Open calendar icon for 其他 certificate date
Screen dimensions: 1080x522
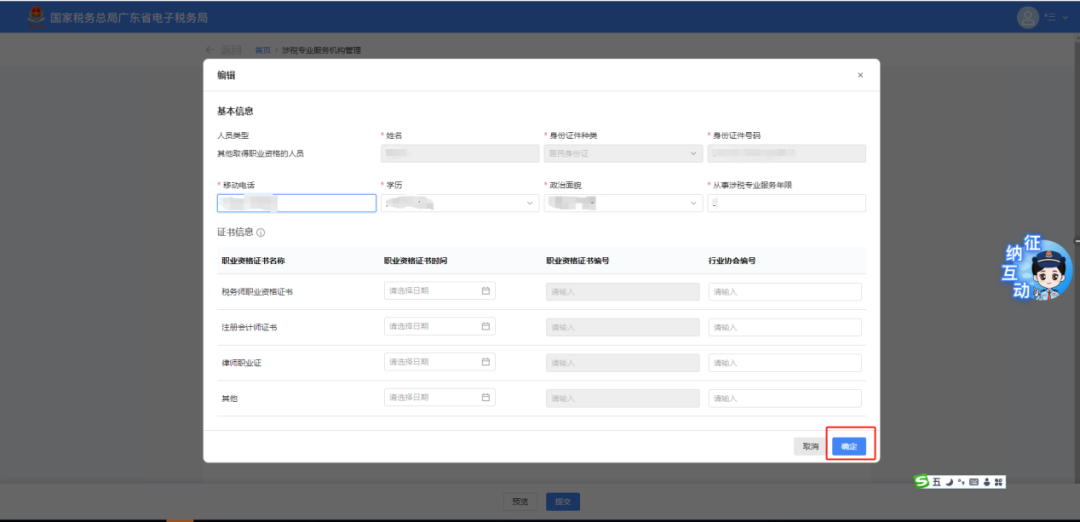click(486, 397)
